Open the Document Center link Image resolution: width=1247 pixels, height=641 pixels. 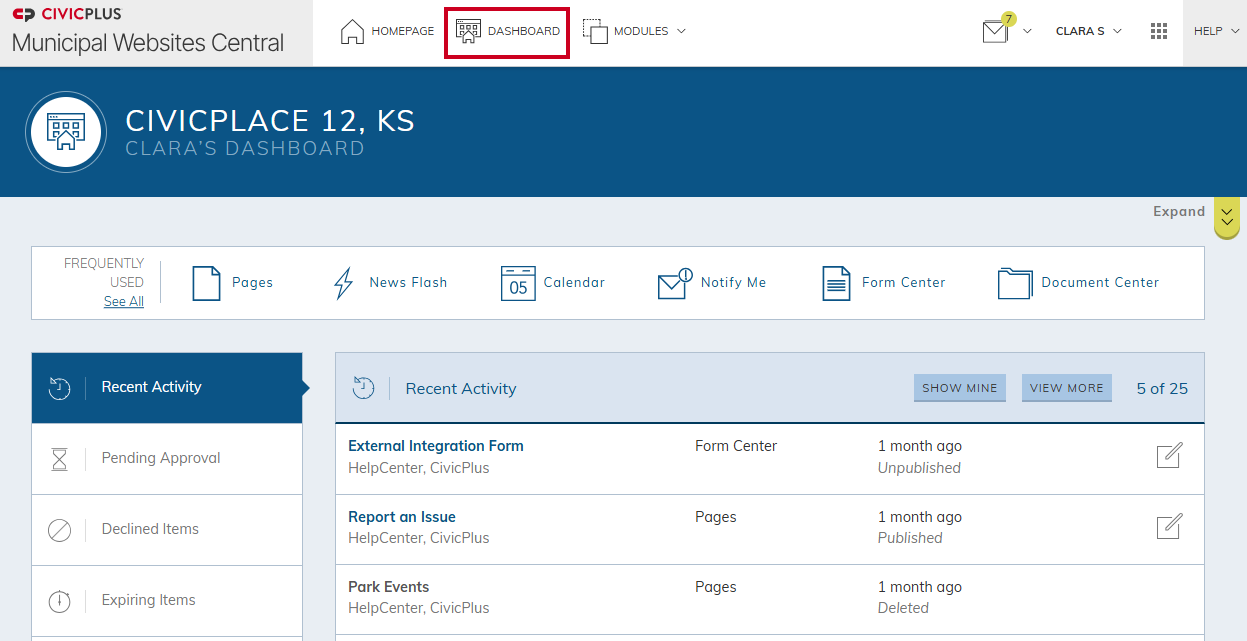click(1100, 283)
